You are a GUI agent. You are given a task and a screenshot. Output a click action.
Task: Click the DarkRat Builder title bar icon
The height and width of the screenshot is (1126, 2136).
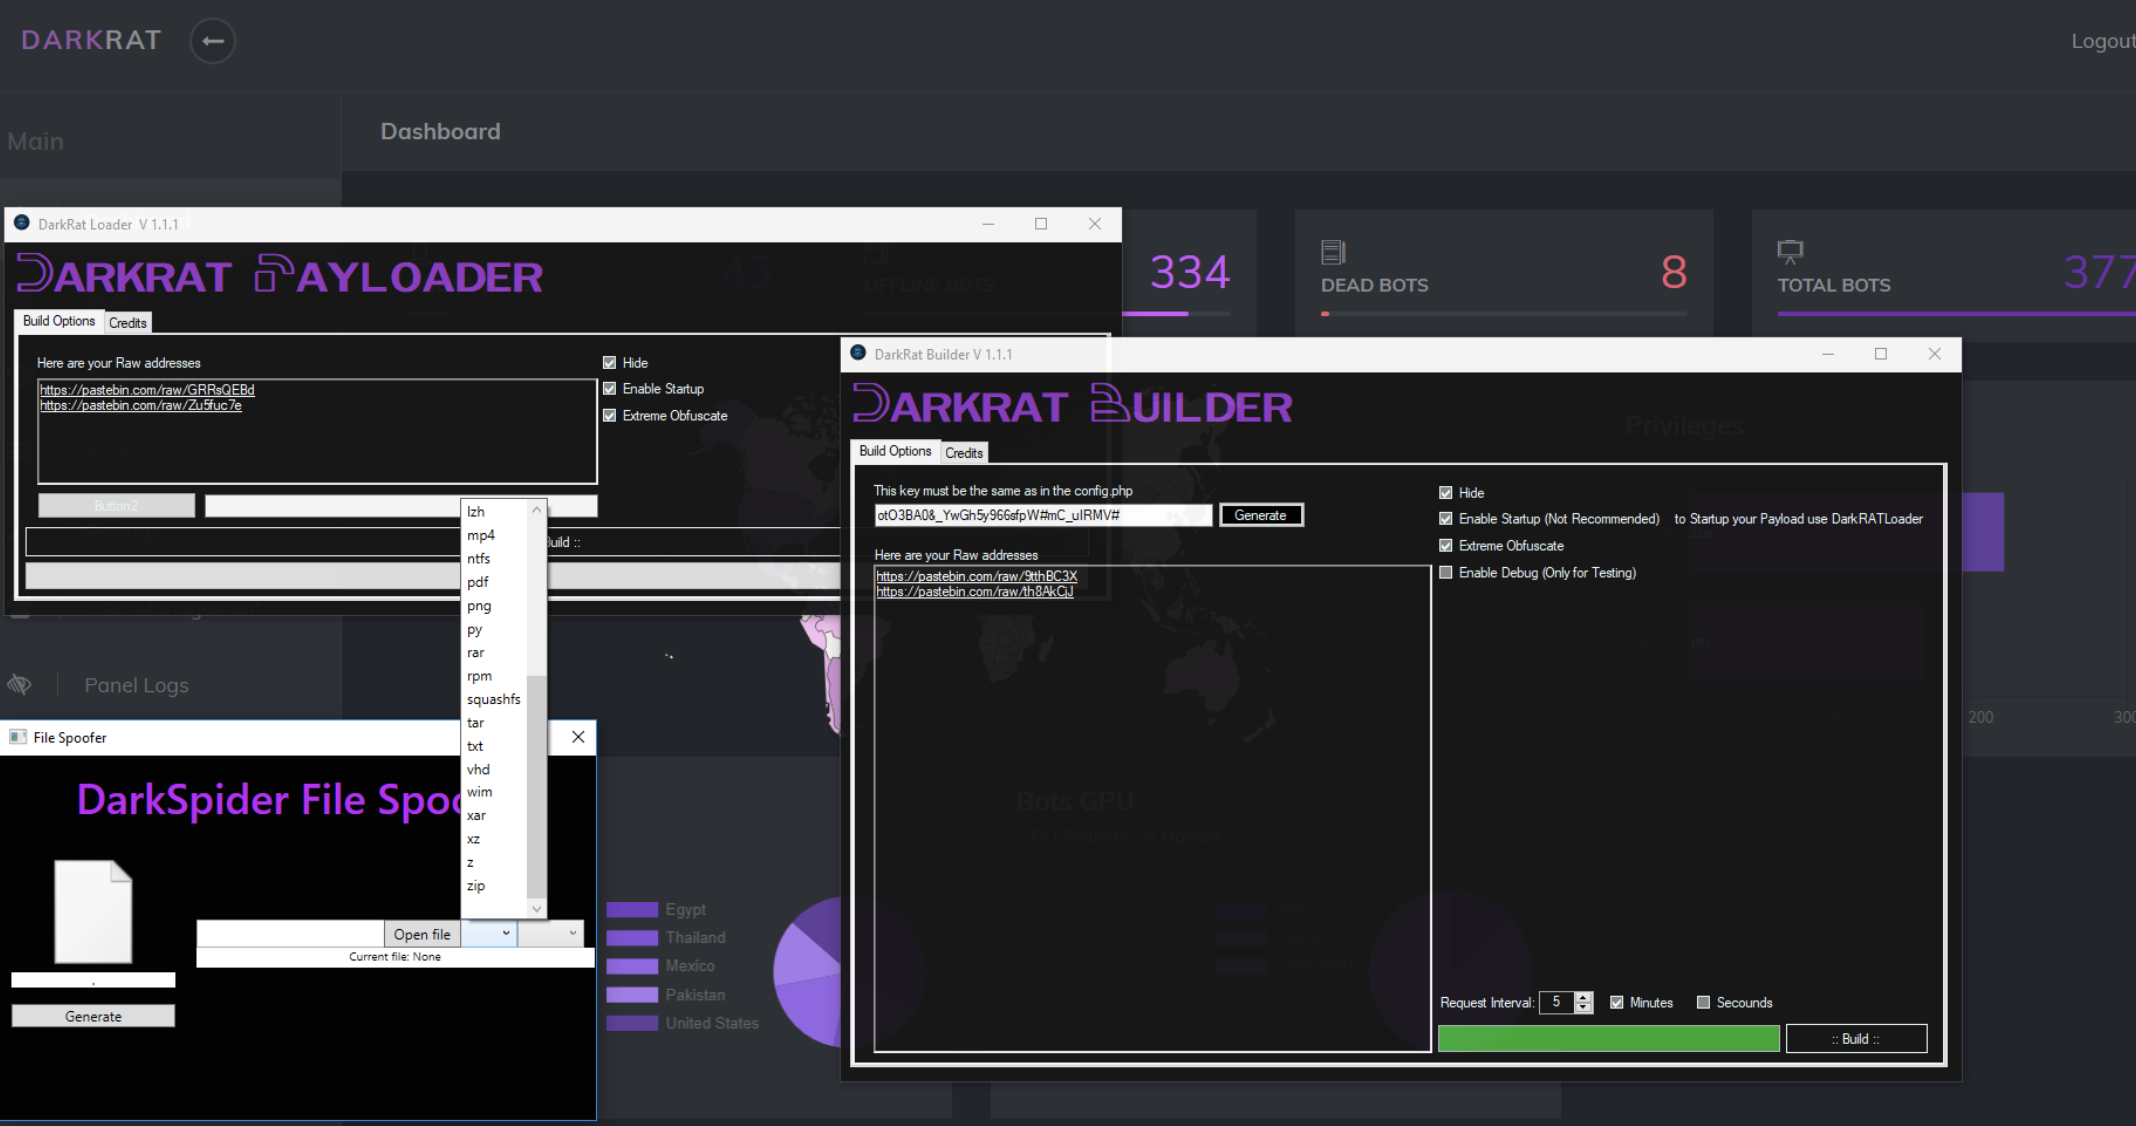pyautogui.click(x=858, y=353)
